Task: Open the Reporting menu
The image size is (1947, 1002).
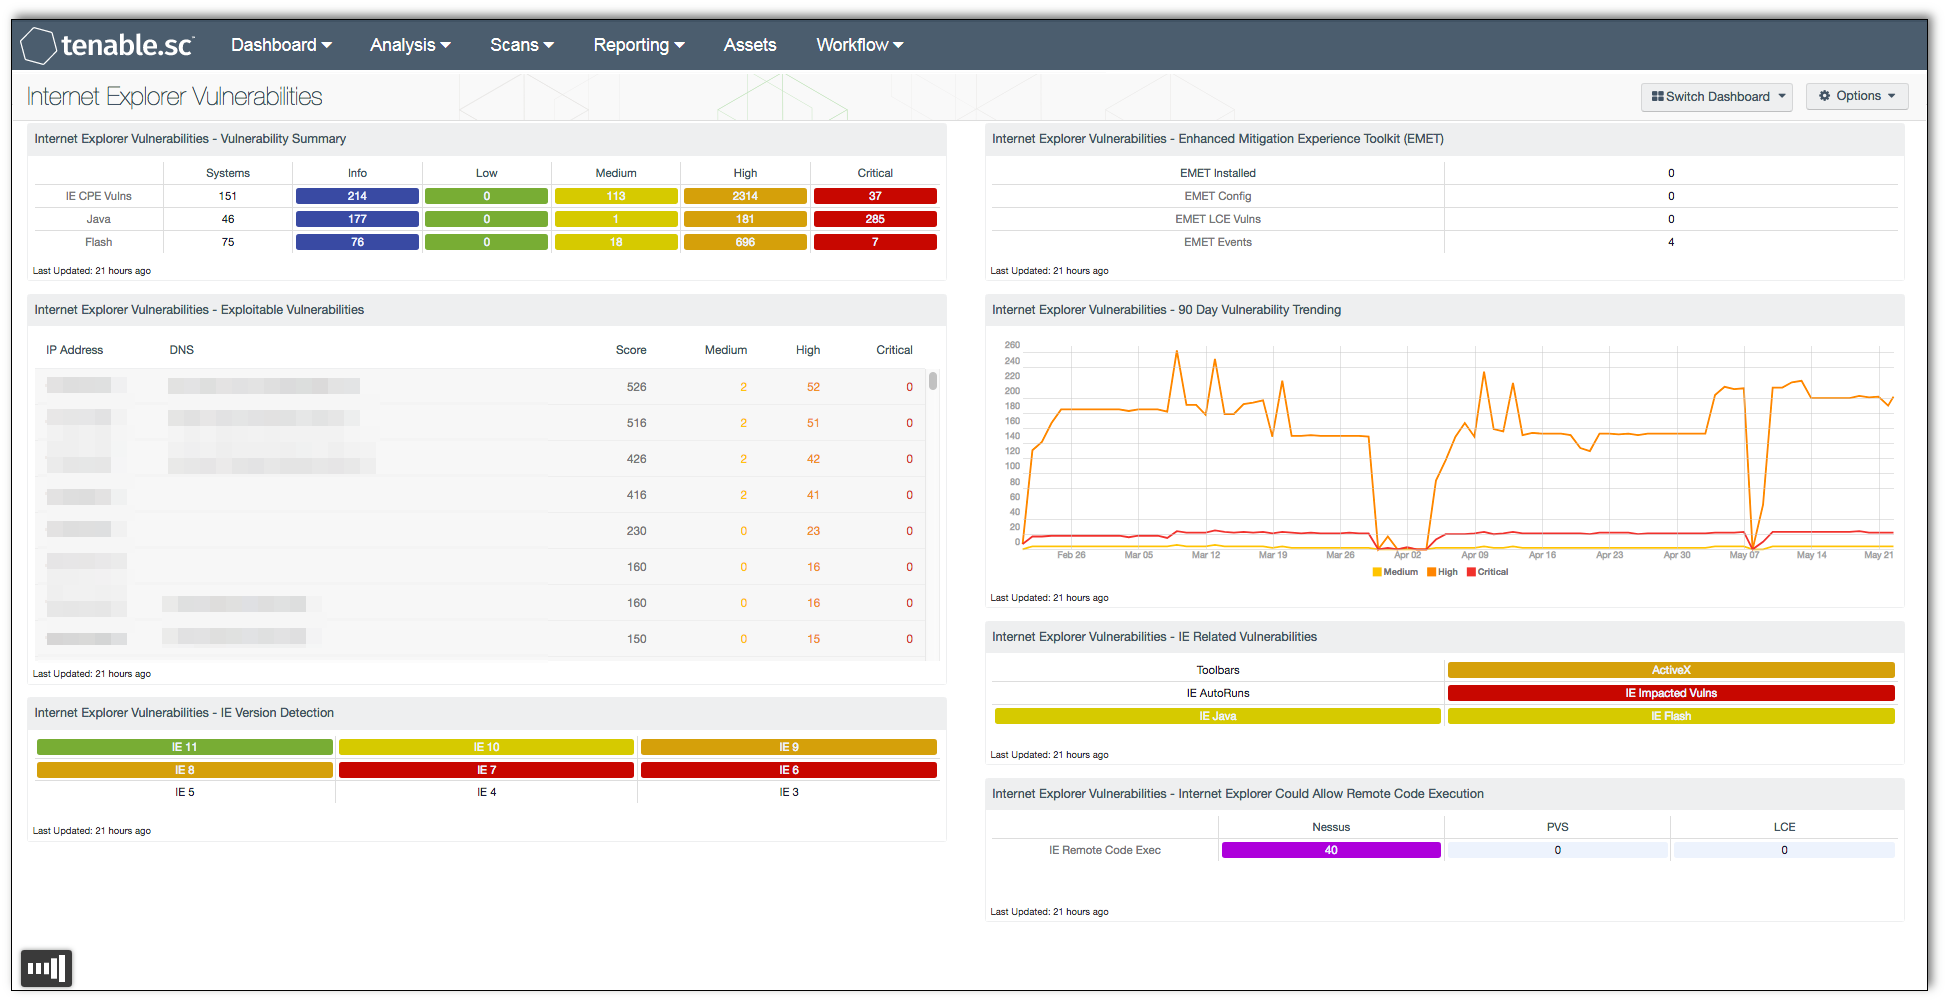Action: (639, 45)
